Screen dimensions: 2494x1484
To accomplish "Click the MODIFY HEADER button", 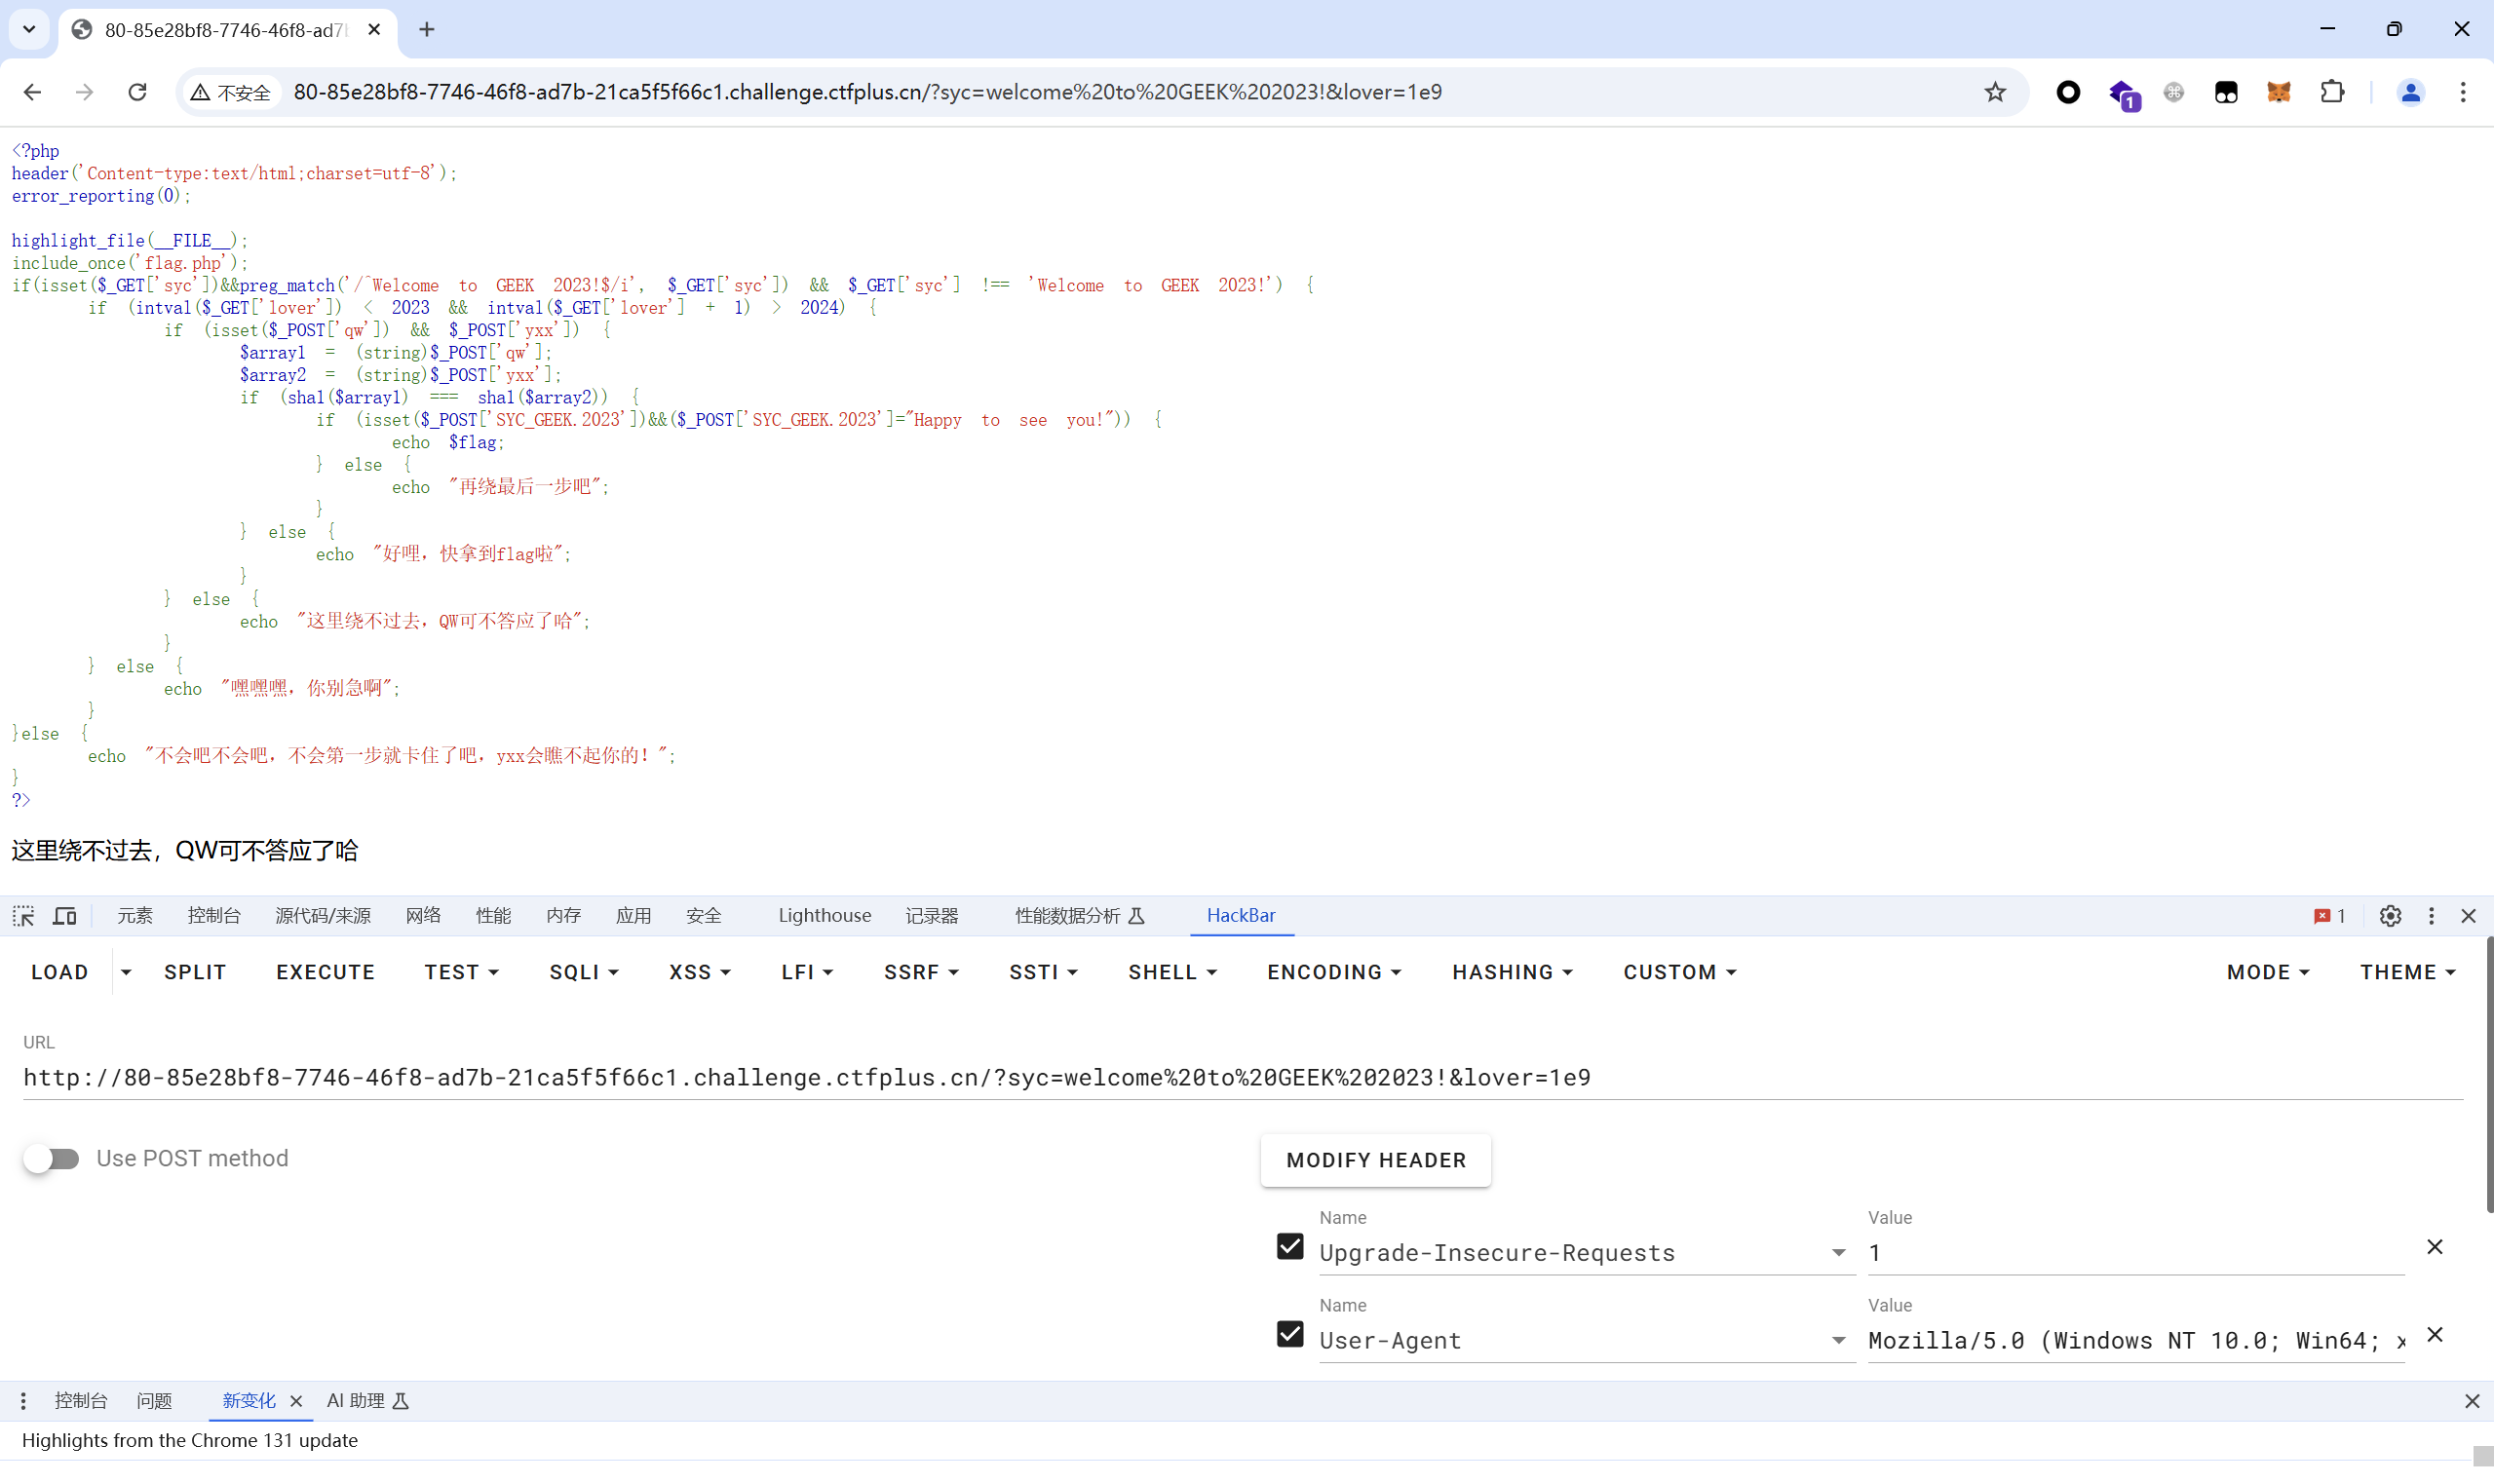I will point(1376,1161).
